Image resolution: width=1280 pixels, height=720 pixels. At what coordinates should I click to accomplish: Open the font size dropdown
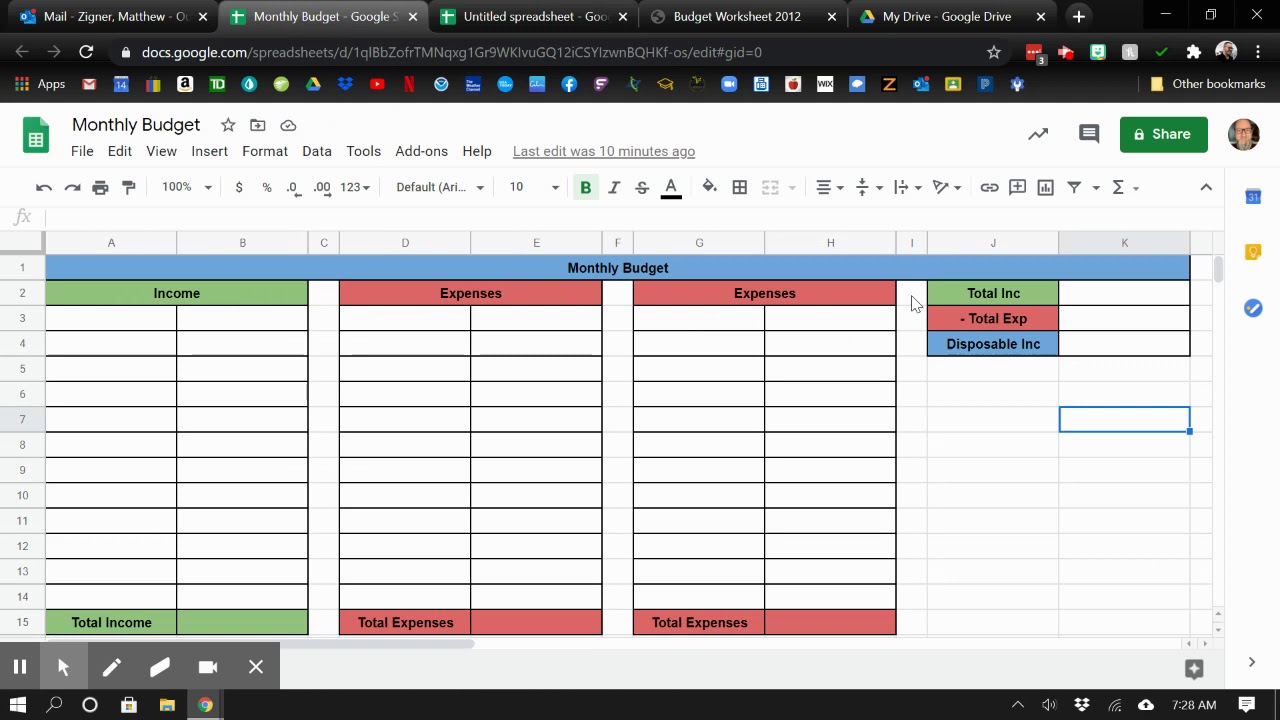point(534,187)
